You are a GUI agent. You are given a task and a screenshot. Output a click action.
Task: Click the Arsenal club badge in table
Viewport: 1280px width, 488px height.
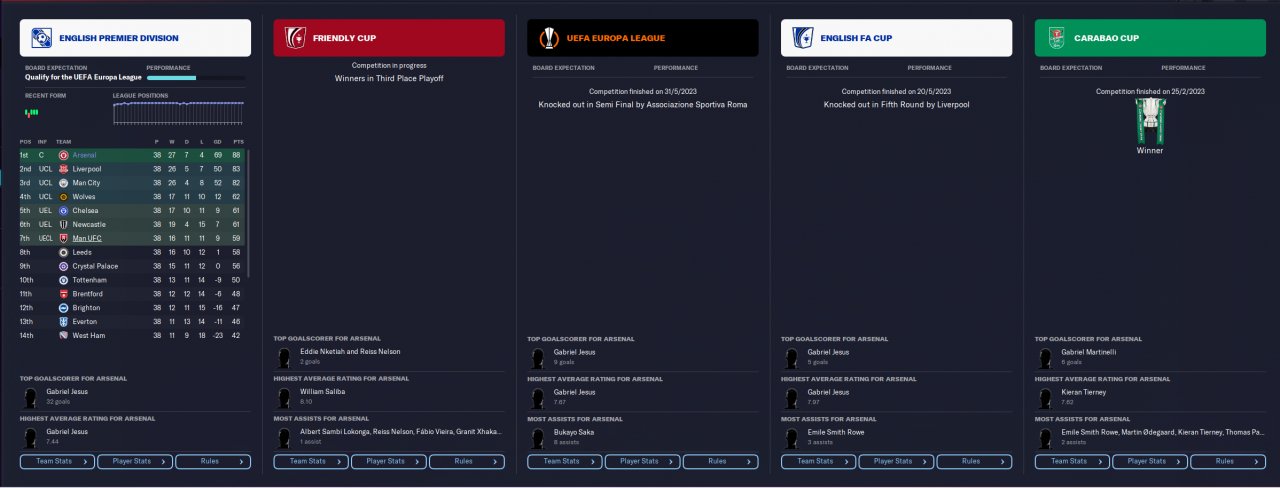tap(64, 156)
